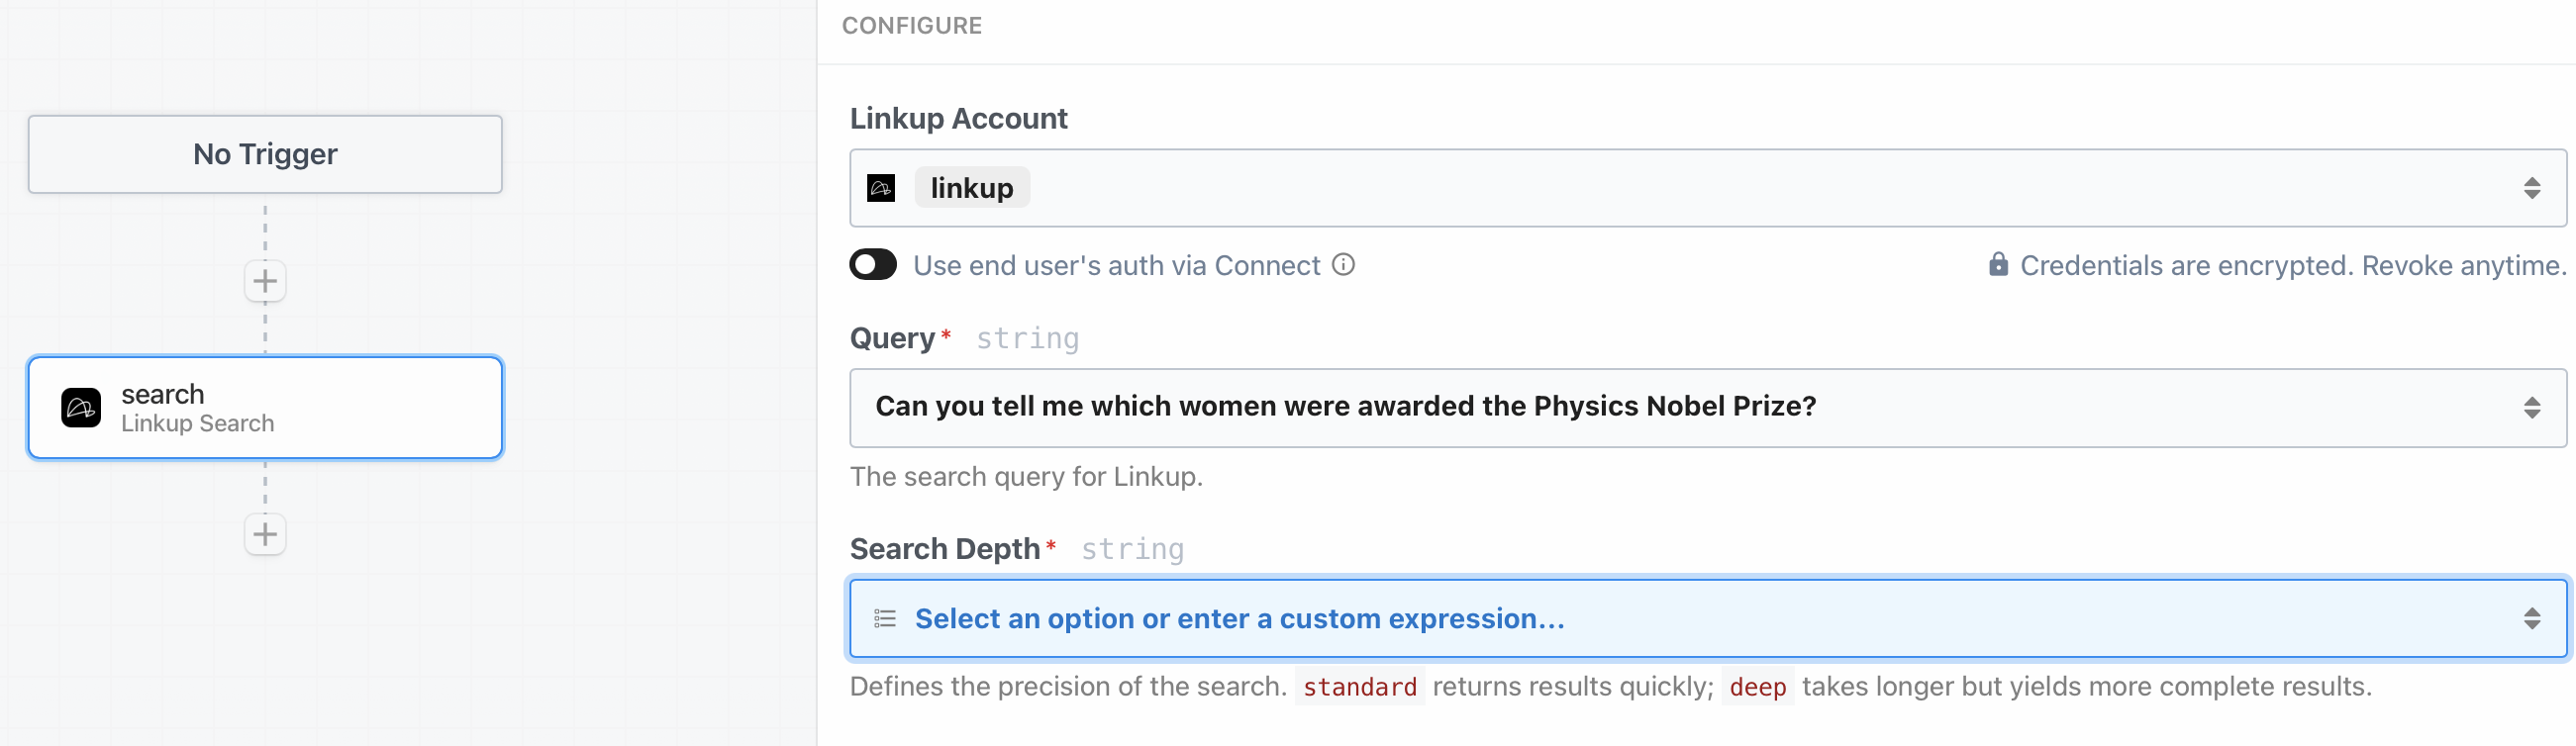Expand the Query field dropdown arrows

[2531, 408]
